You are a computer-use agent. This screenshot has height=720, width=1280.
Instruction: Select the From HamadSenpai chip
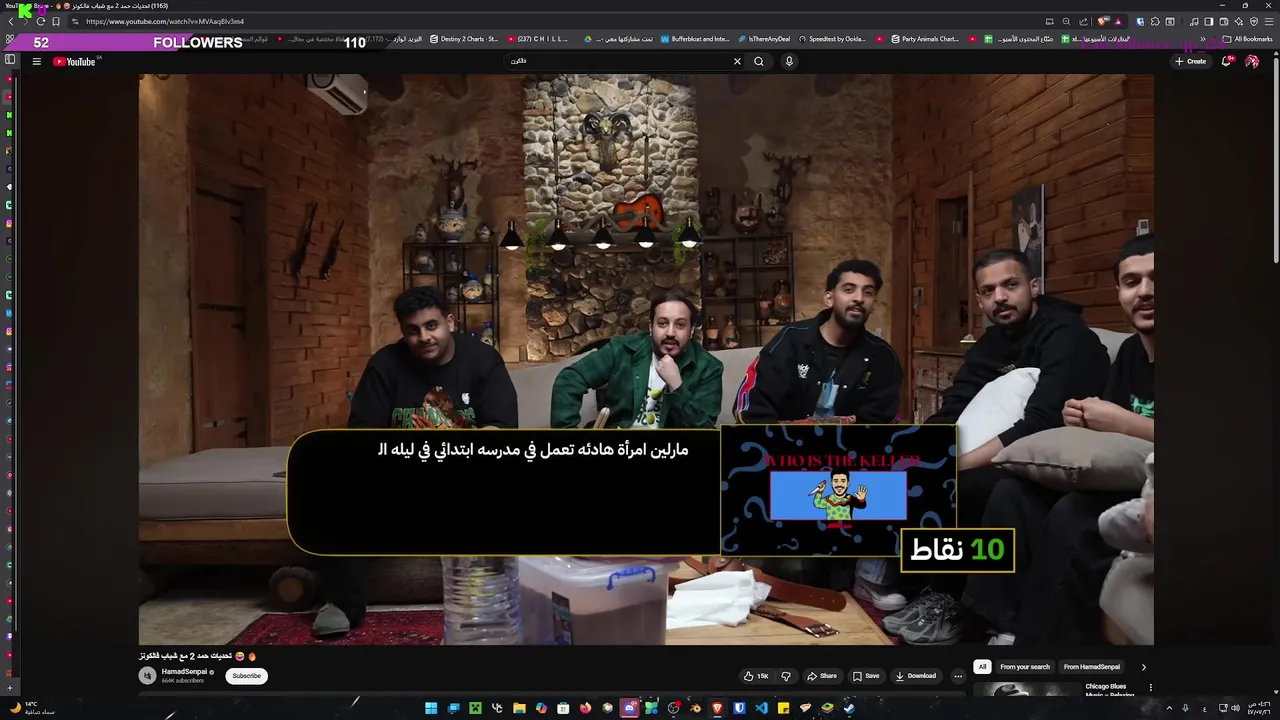[1092, 667]
